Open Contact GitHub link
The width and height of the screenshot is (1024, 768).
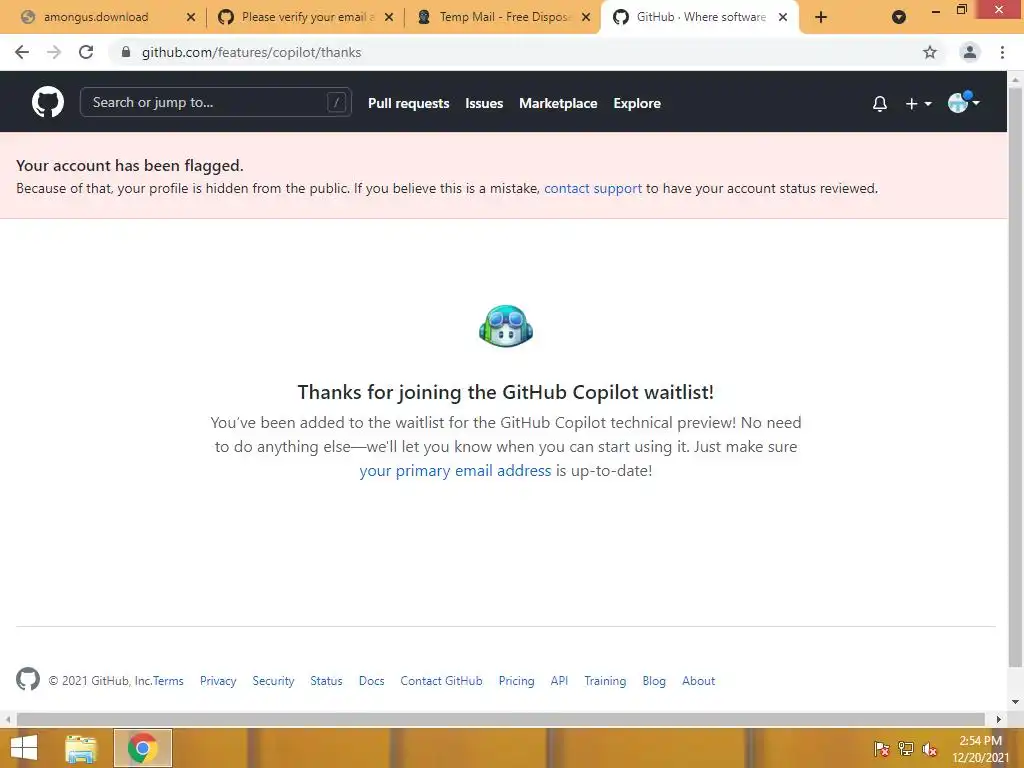tap(441, 680)
